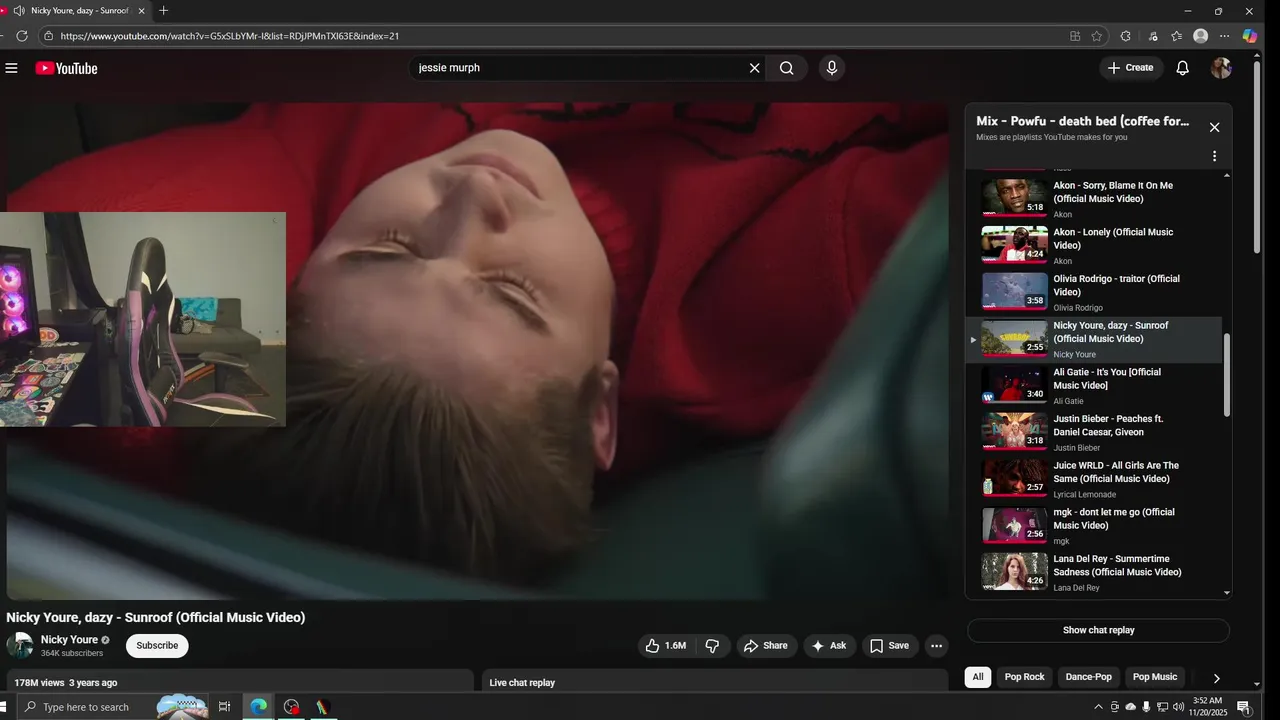Image resolution: width=1280 pixels, height=720 pixels.
Task: Show hidden system tray icons
Action: (x=1098, y=707)
